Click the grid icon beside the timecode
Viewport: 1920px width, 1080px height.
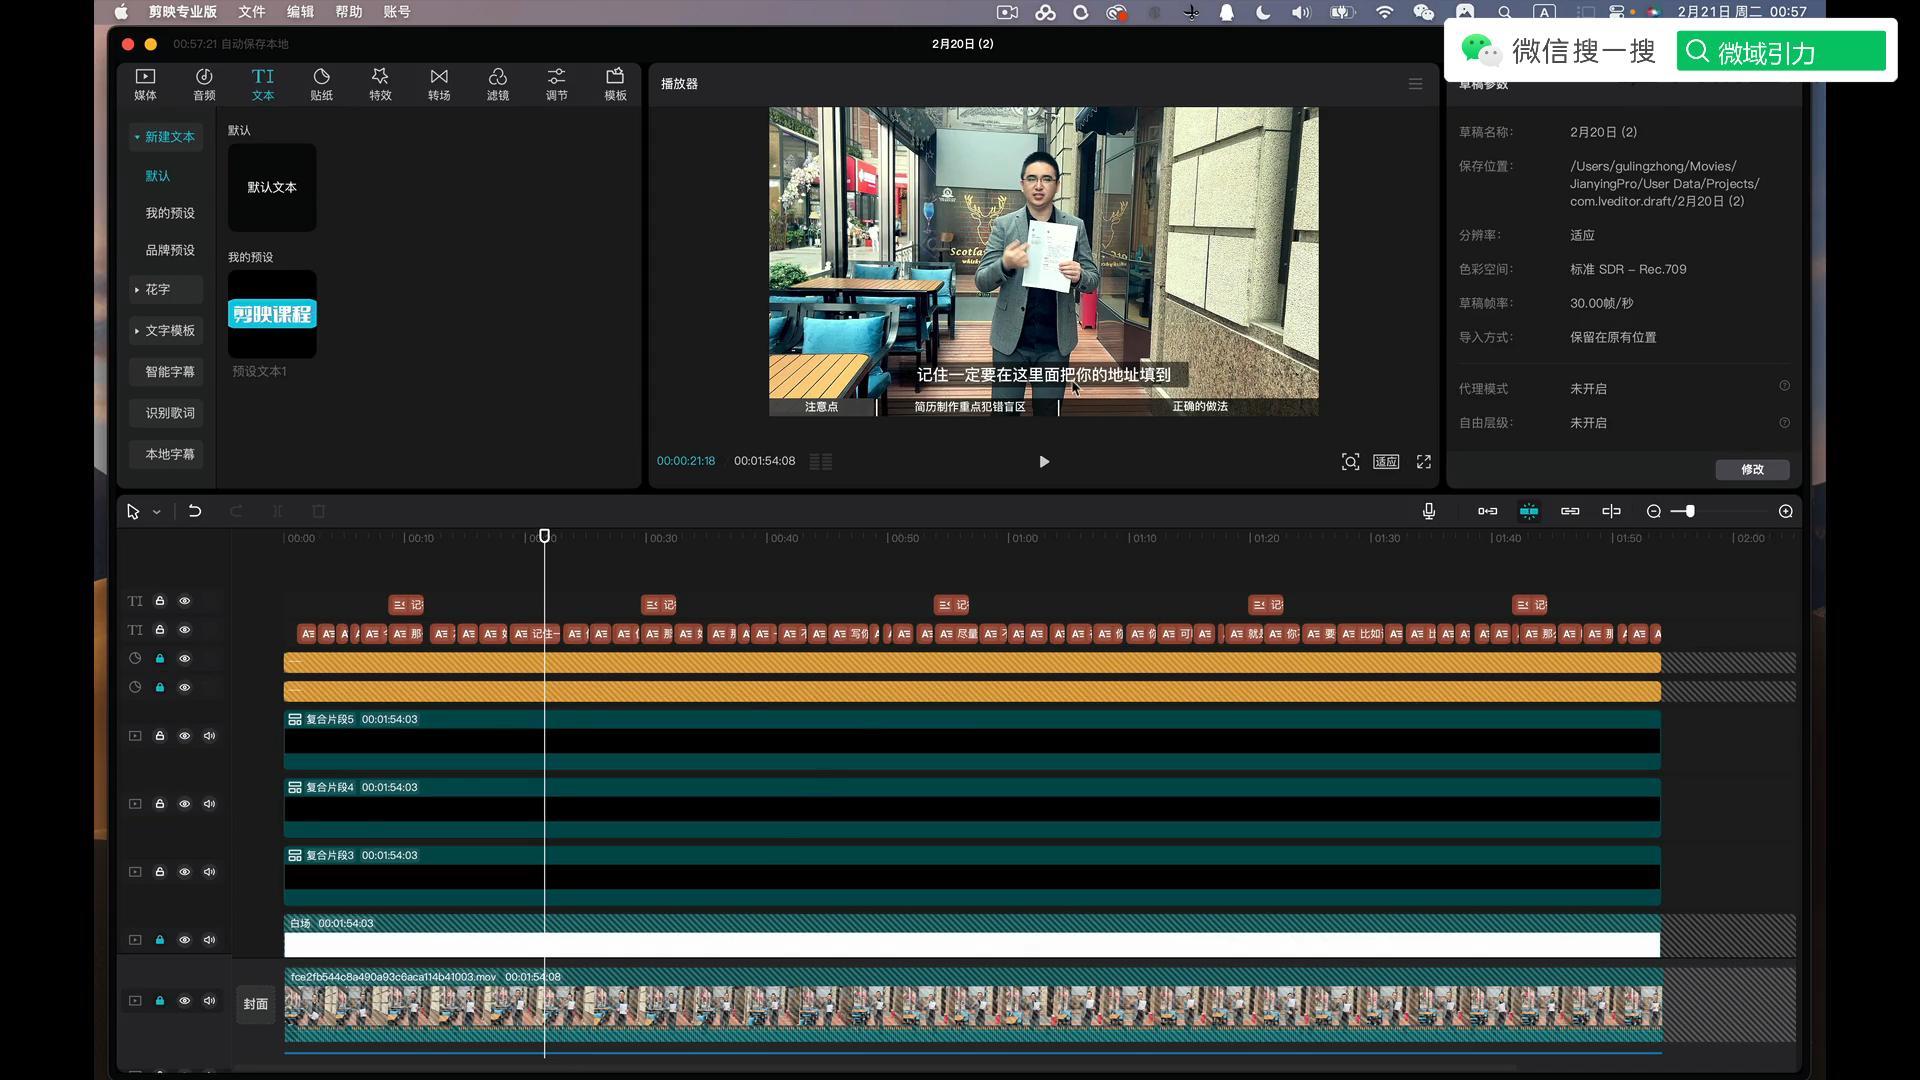[x=820, y=462]
